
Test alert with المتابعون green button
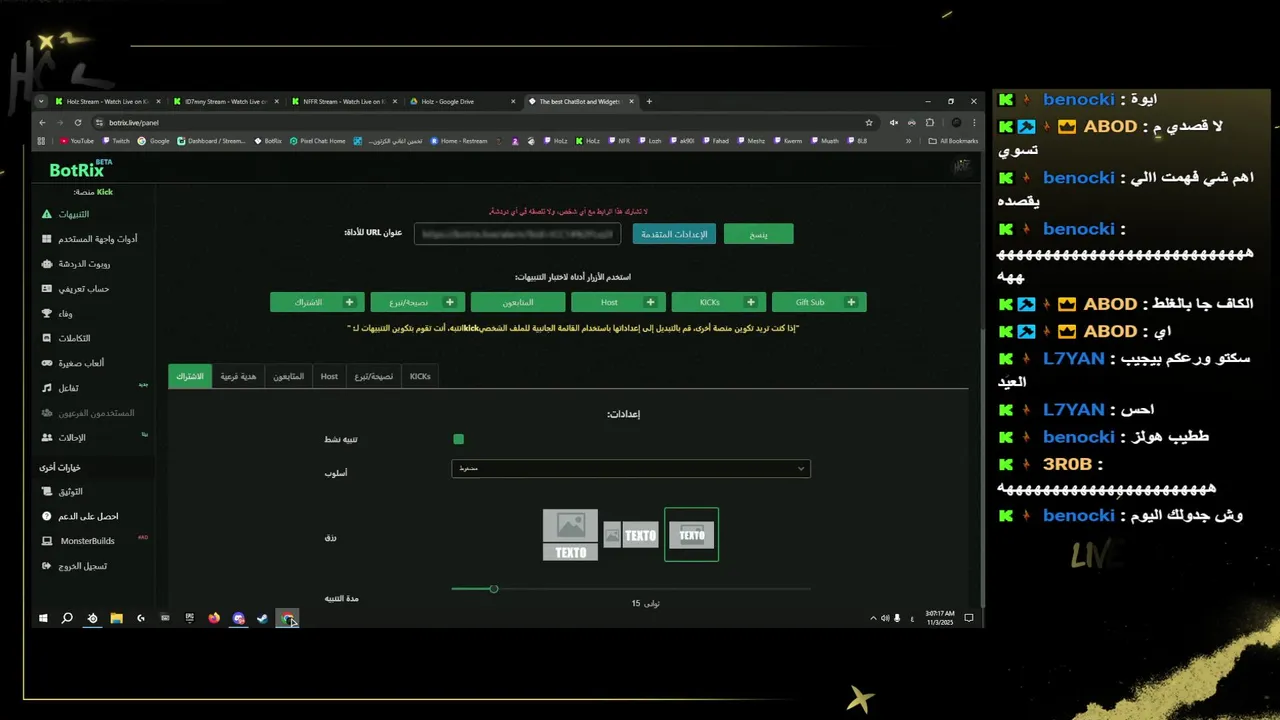coord(518,302)
